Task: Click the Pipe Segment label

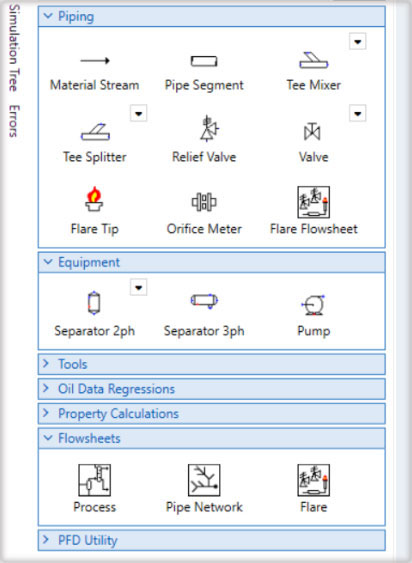Action: click(204, 85)
